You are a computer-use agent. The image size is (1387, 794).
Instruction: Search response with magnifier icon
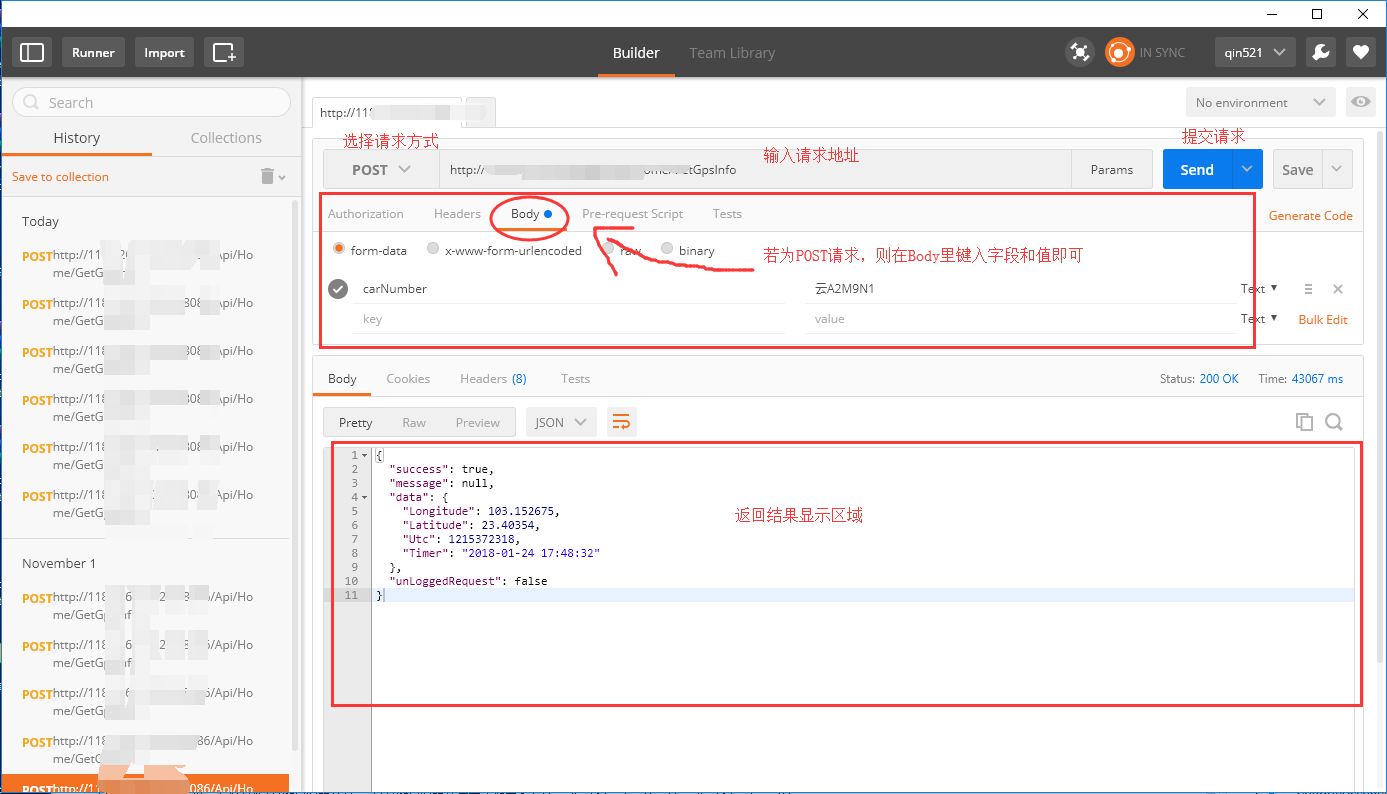pyautogui.click(x=1334, y=422)
